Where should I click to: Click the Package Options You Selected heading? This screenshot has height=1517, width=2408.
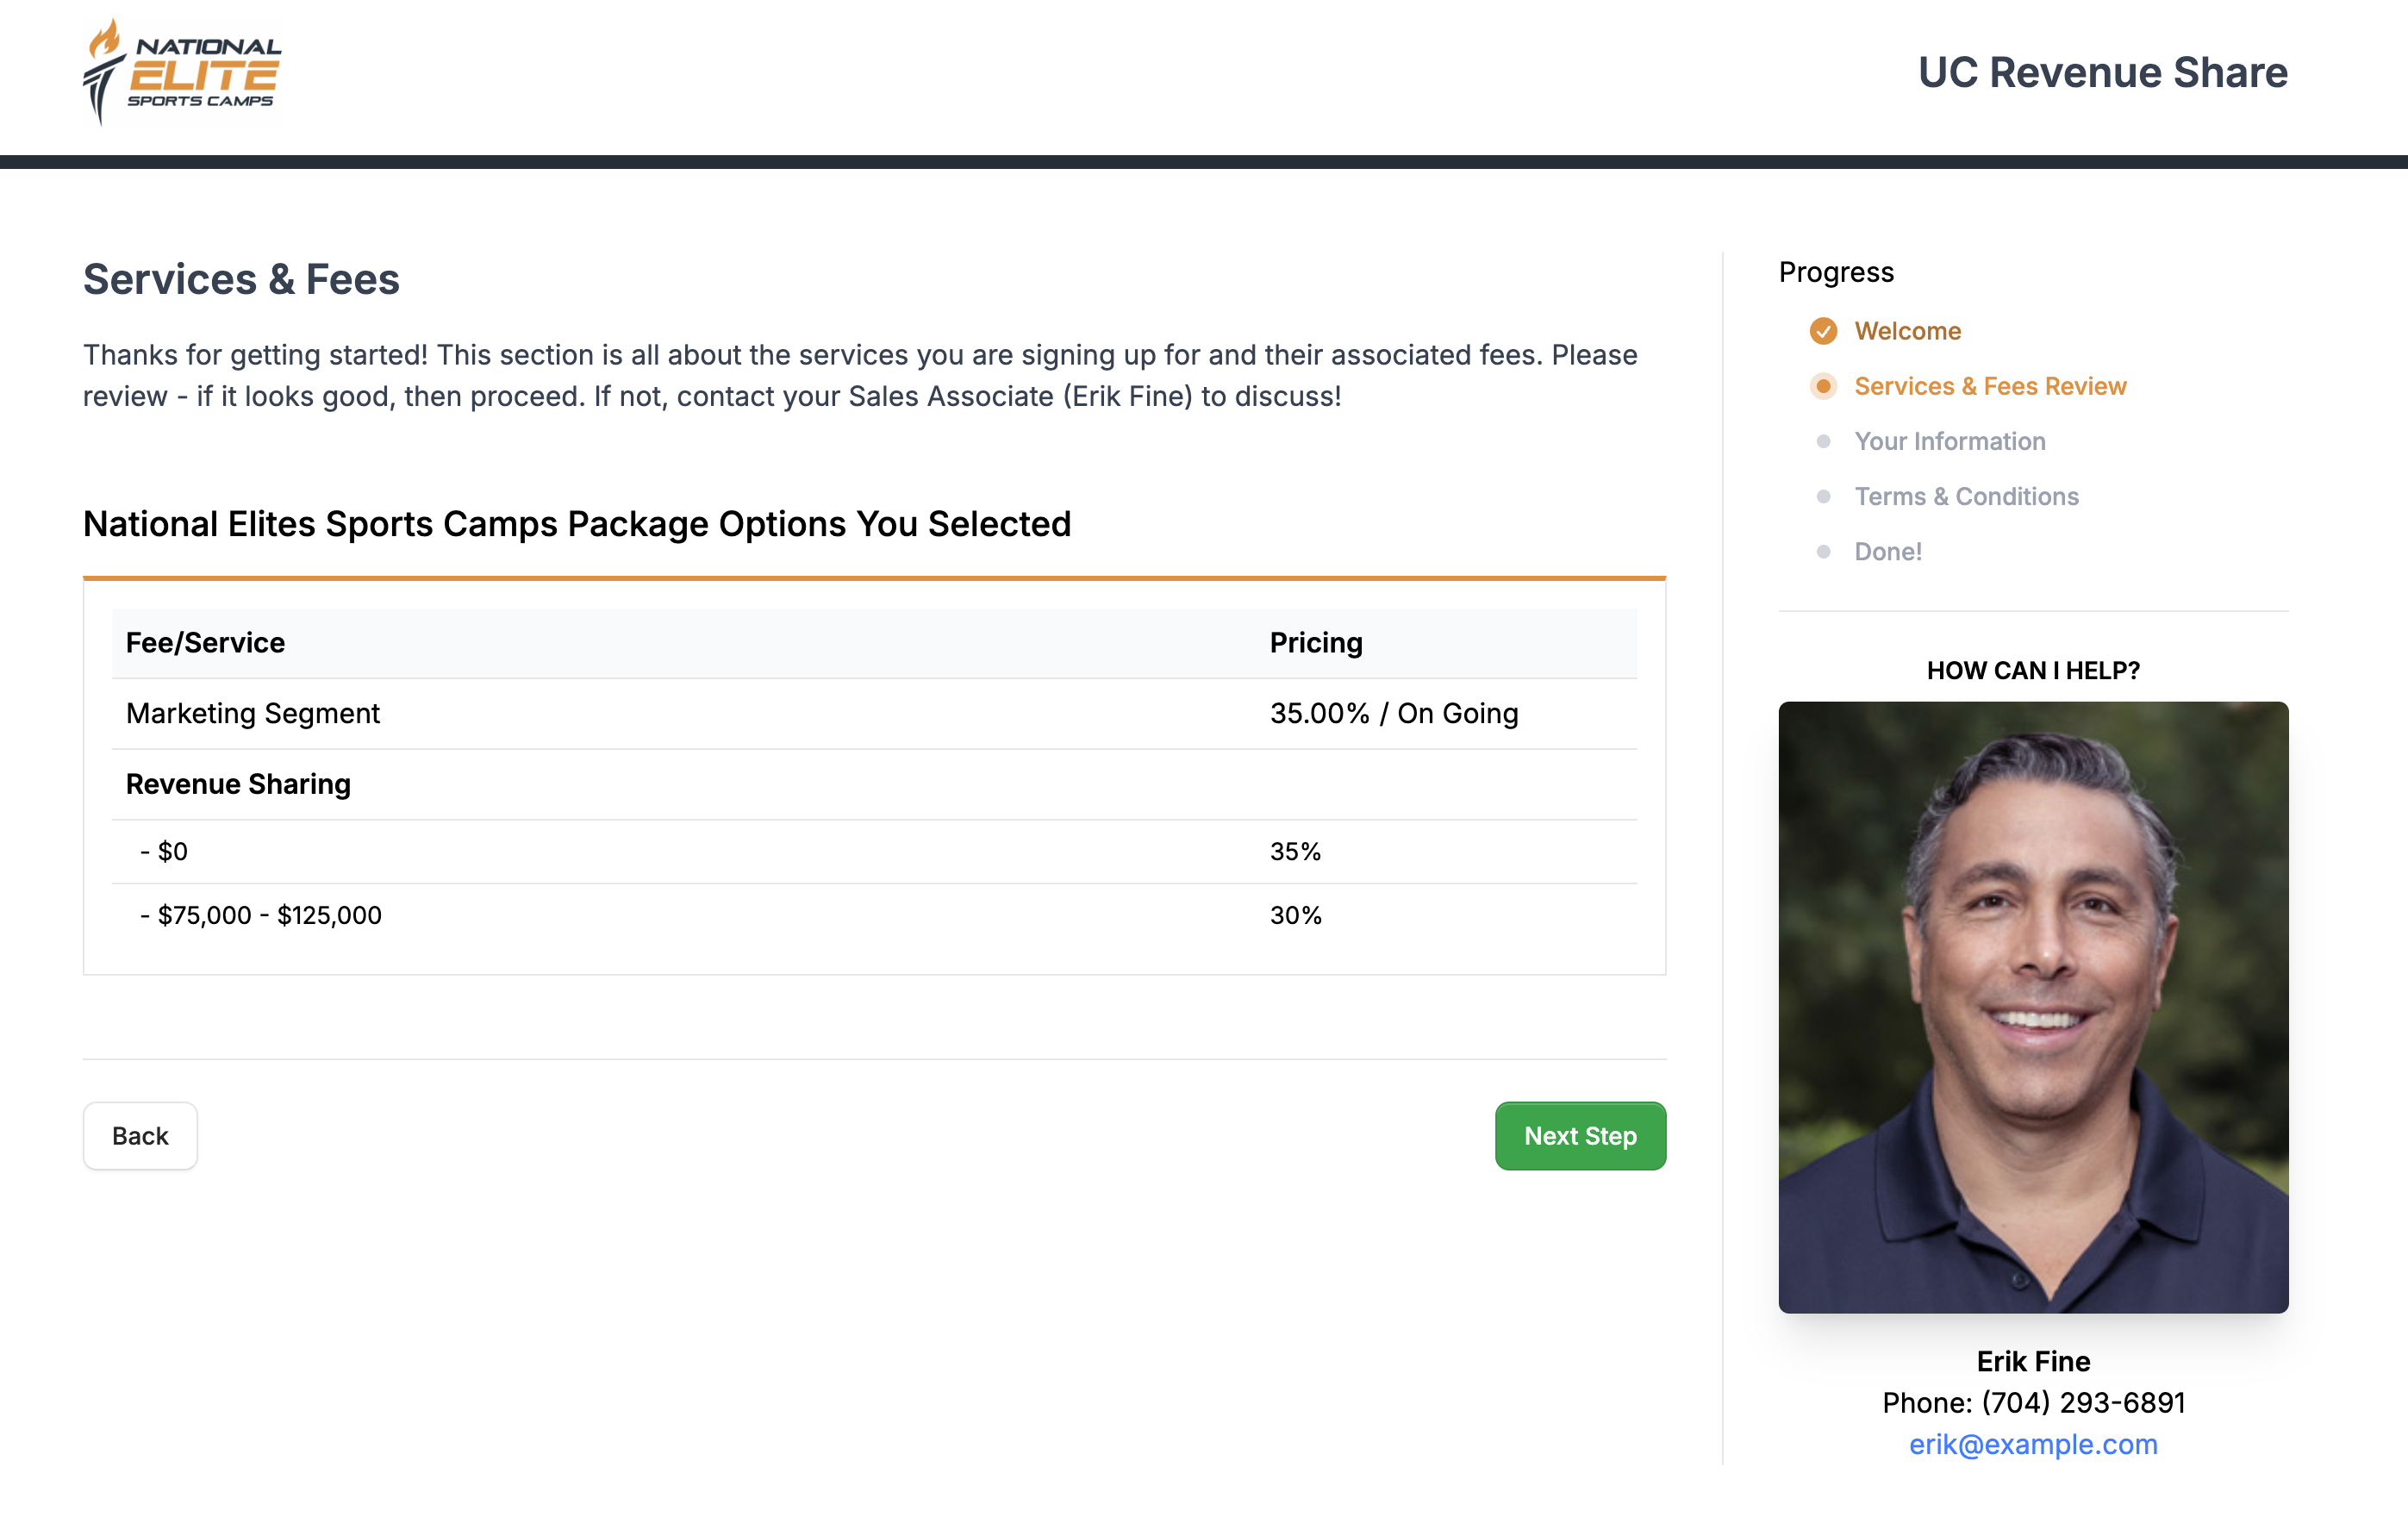[x=577, y=524]
